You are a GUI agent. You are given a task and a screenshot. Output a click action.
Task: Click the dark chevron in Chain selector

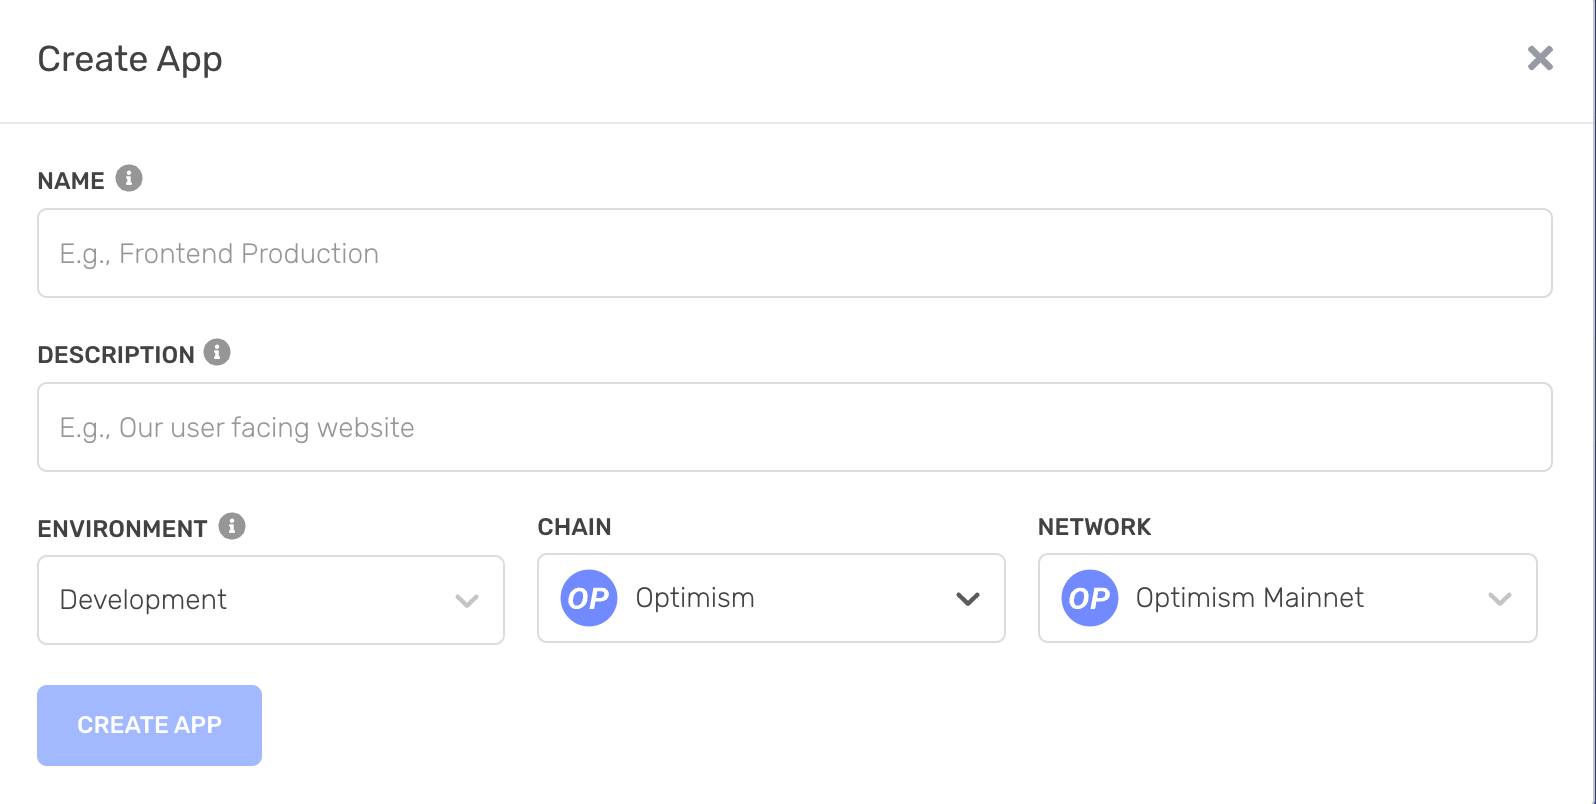(967, 599)
